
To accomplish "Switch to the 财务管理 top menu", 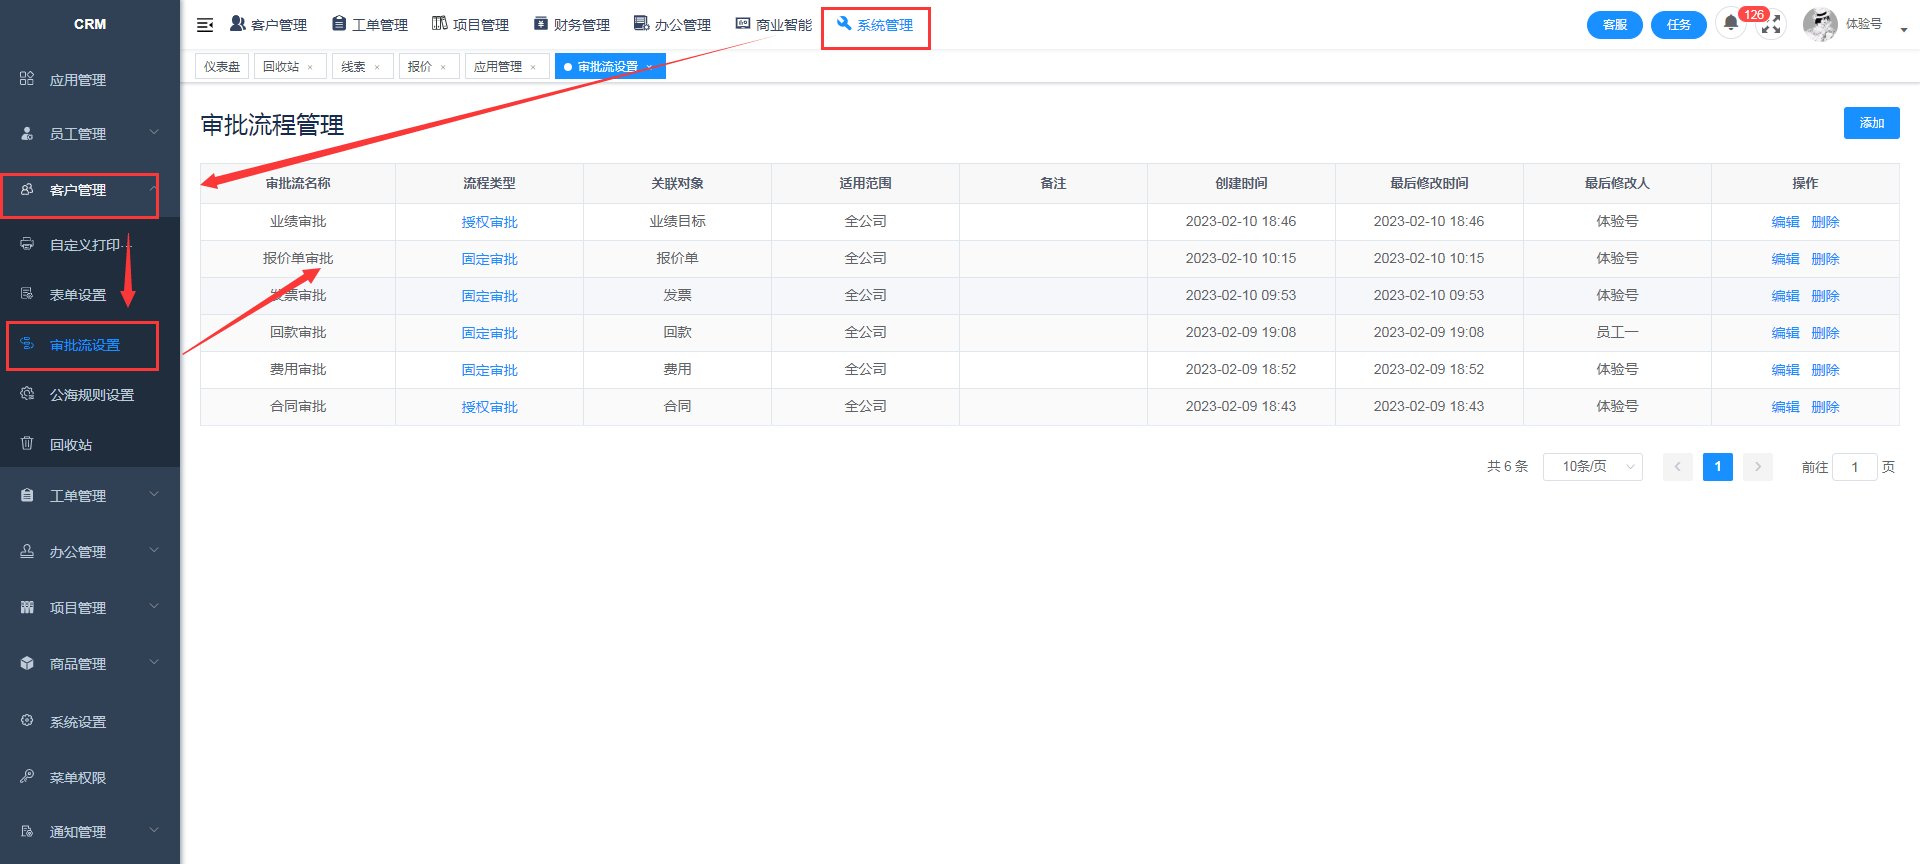I will (572, 25).
